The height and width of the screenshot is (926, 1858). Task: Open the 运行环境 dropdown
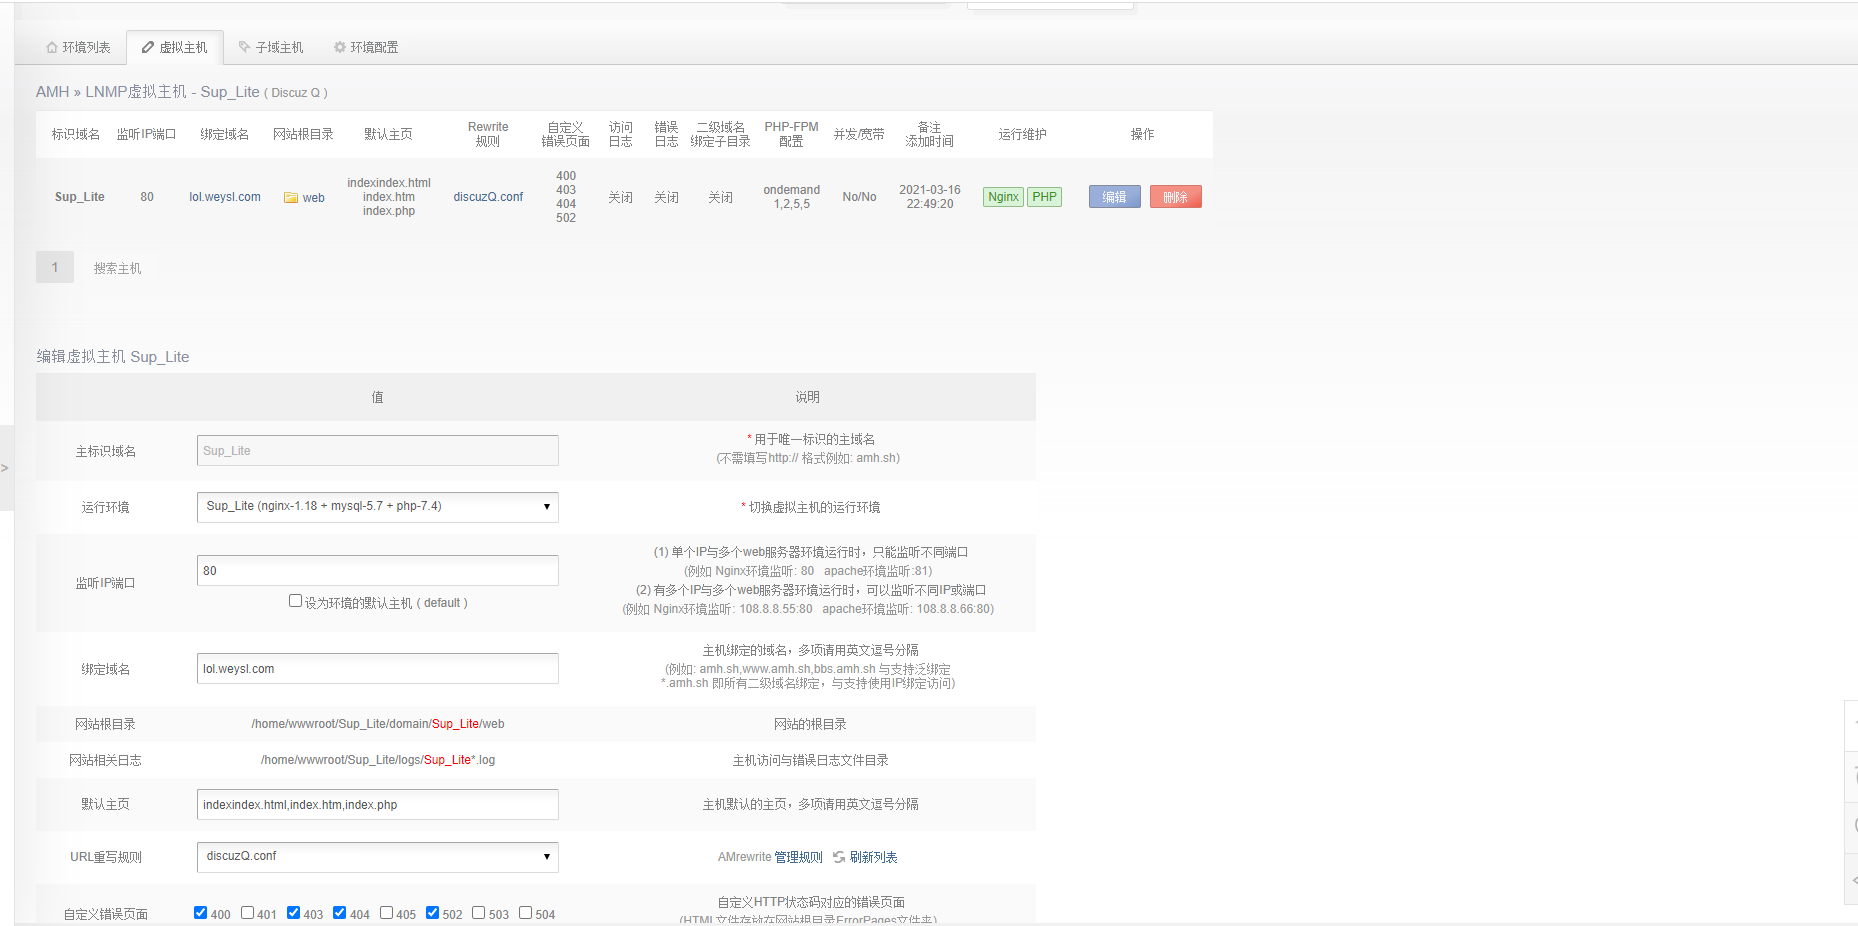[x=377, y=507]
